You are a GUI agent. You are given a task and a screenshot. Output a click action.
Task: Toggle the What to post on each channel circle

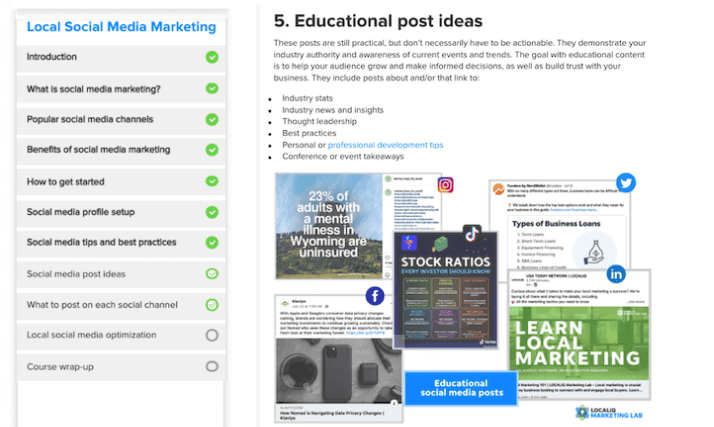[212, 305]
